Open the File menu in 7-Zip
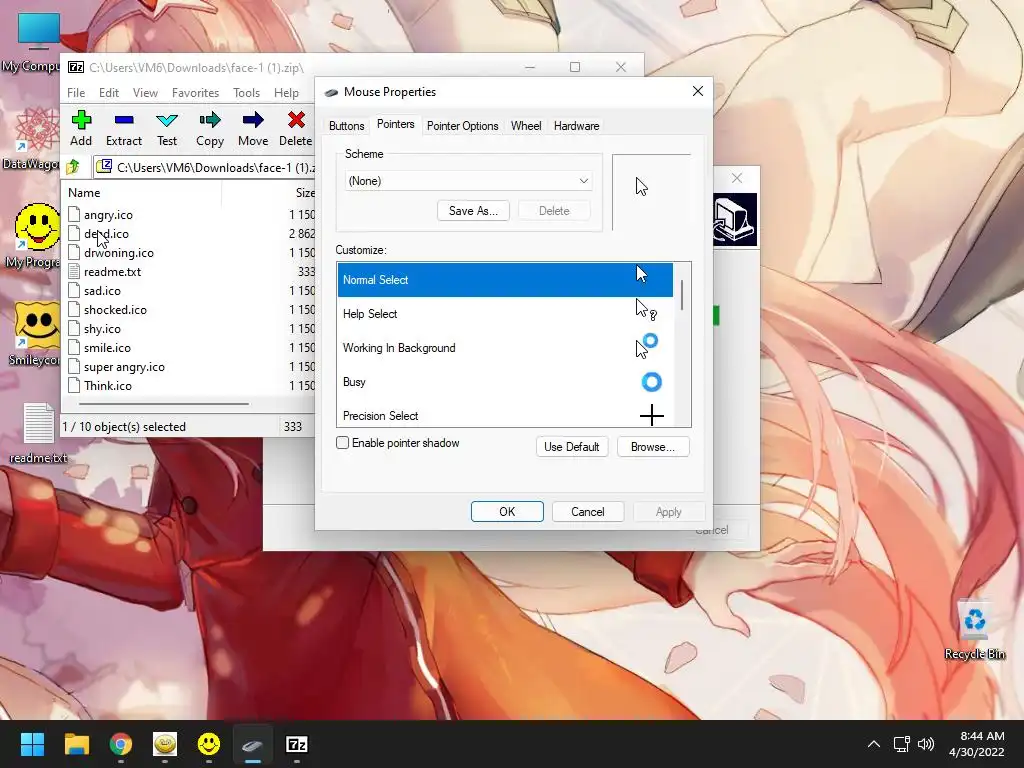Screen dimensions: 1024x768 coord(76,93)
